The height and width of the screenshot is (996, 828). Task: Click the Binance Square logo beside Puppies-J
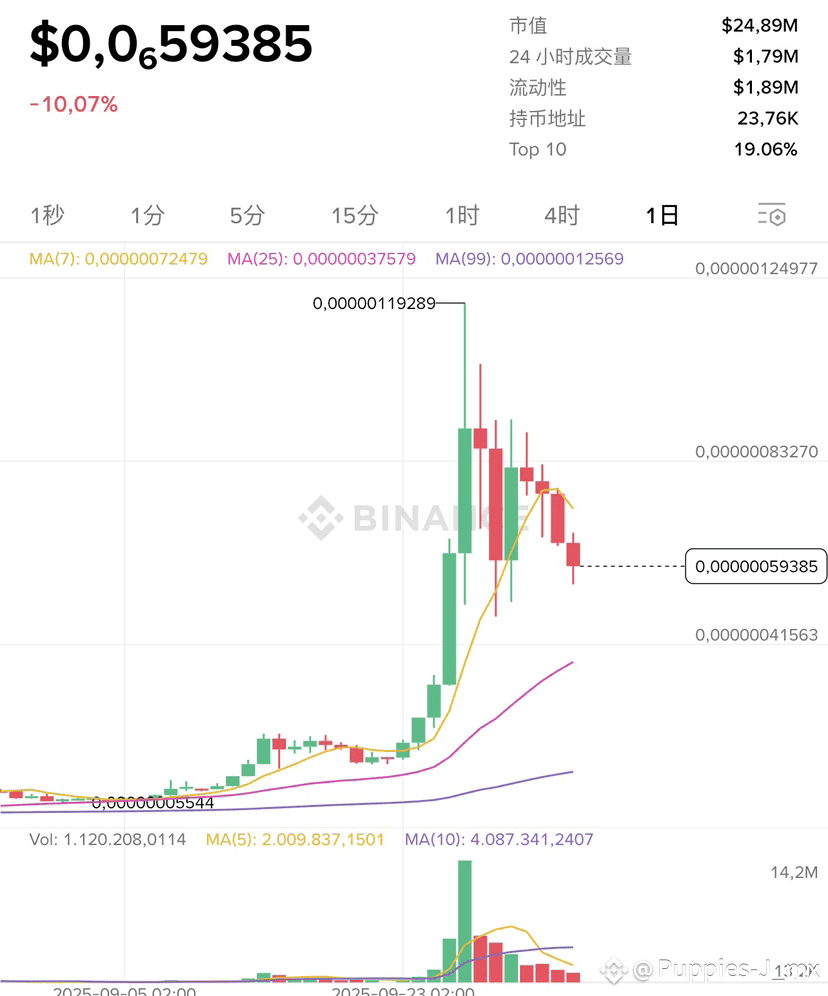(614, 971)
